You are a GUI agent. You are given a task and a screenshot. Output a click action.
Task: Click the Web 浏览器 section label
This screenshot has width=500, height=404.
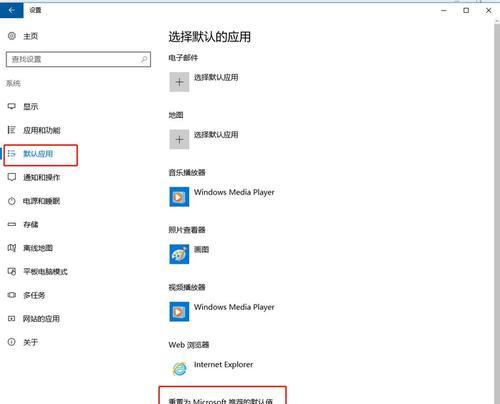click(189, 345)
